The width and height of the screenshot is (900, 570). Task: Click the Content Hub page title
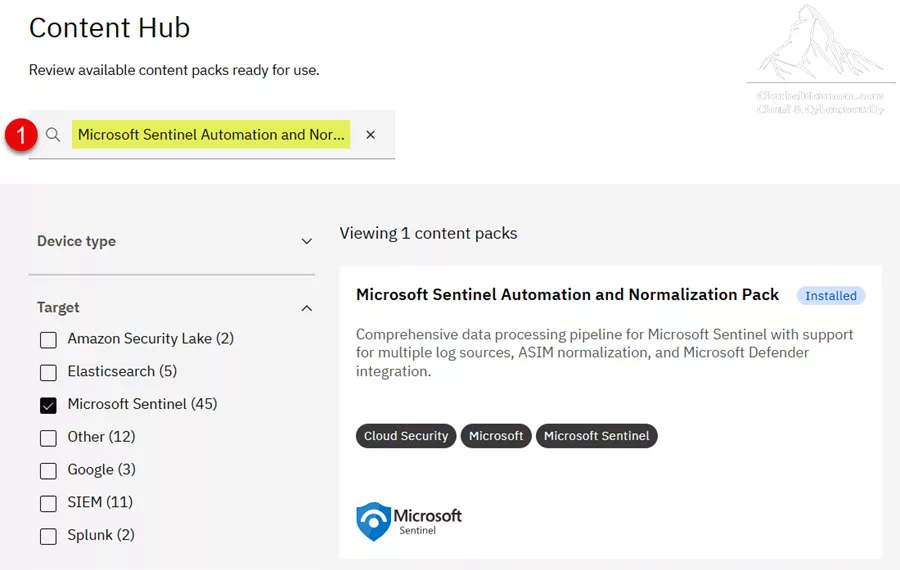(x=109, y=28)
